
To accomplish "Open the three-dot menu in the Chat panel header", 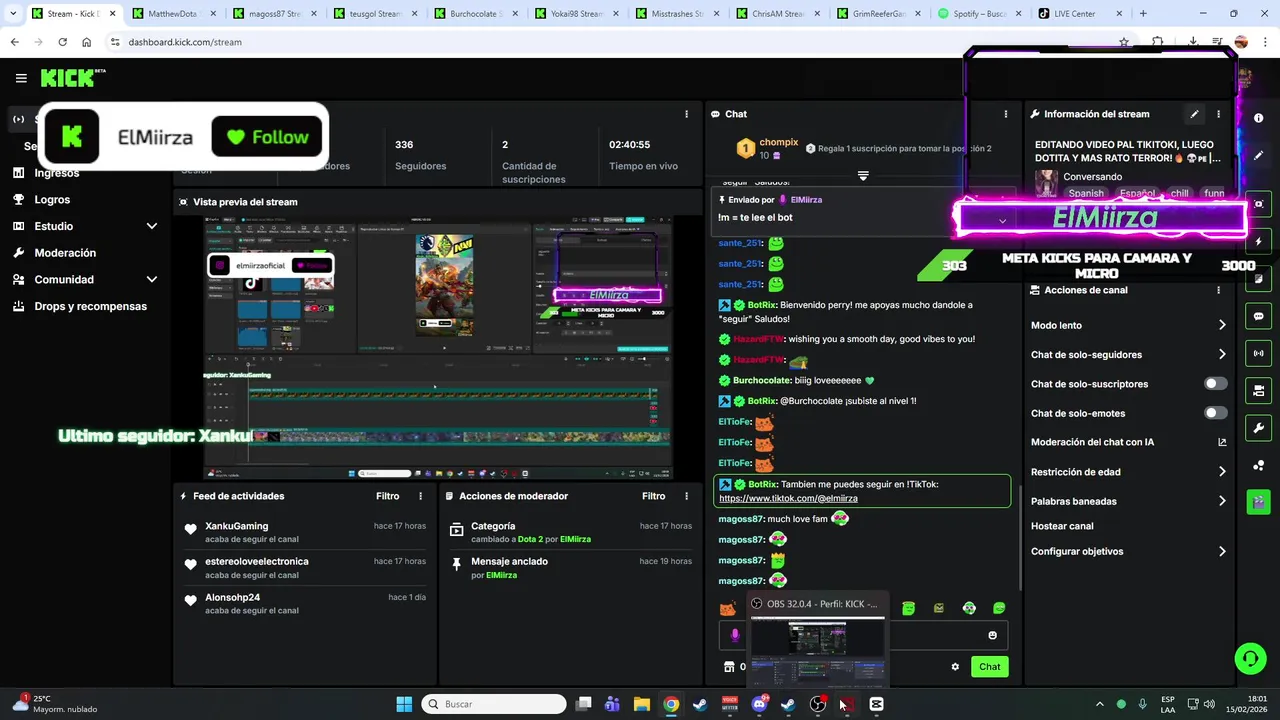I will 1006,114.
